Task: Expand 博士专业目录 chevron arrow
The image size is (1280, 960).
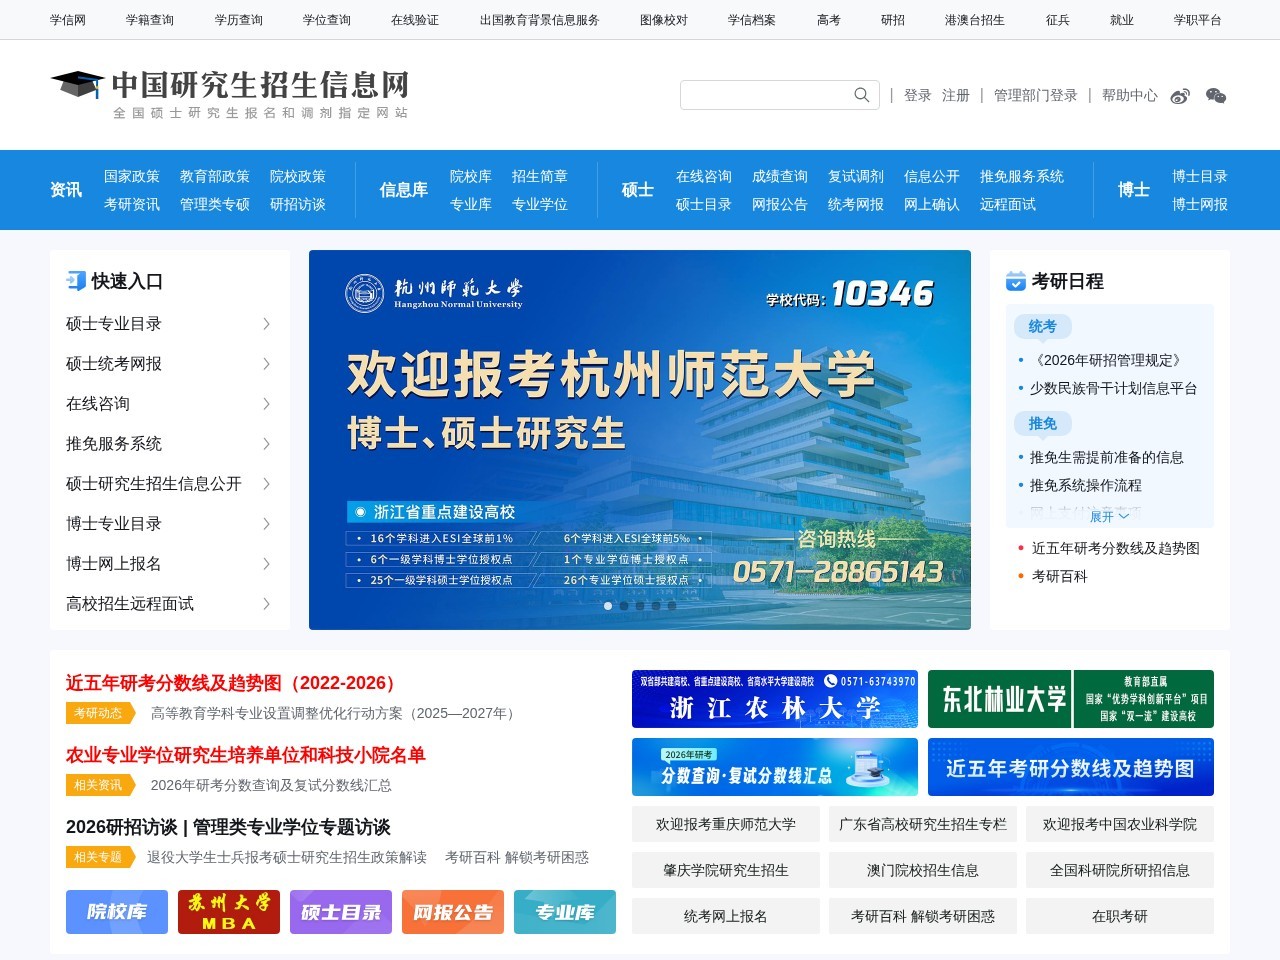Action: (266, 524)
